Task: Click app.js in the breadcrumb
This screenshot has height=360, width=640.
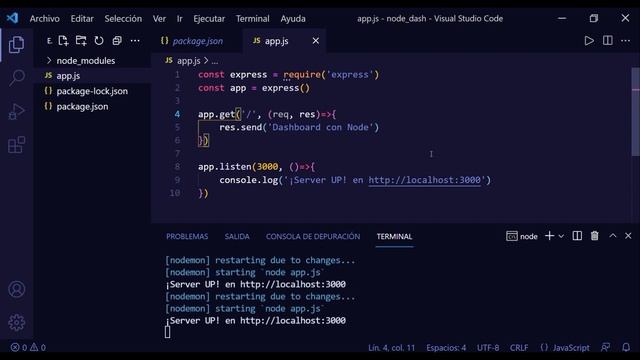Action: [188, 61]
